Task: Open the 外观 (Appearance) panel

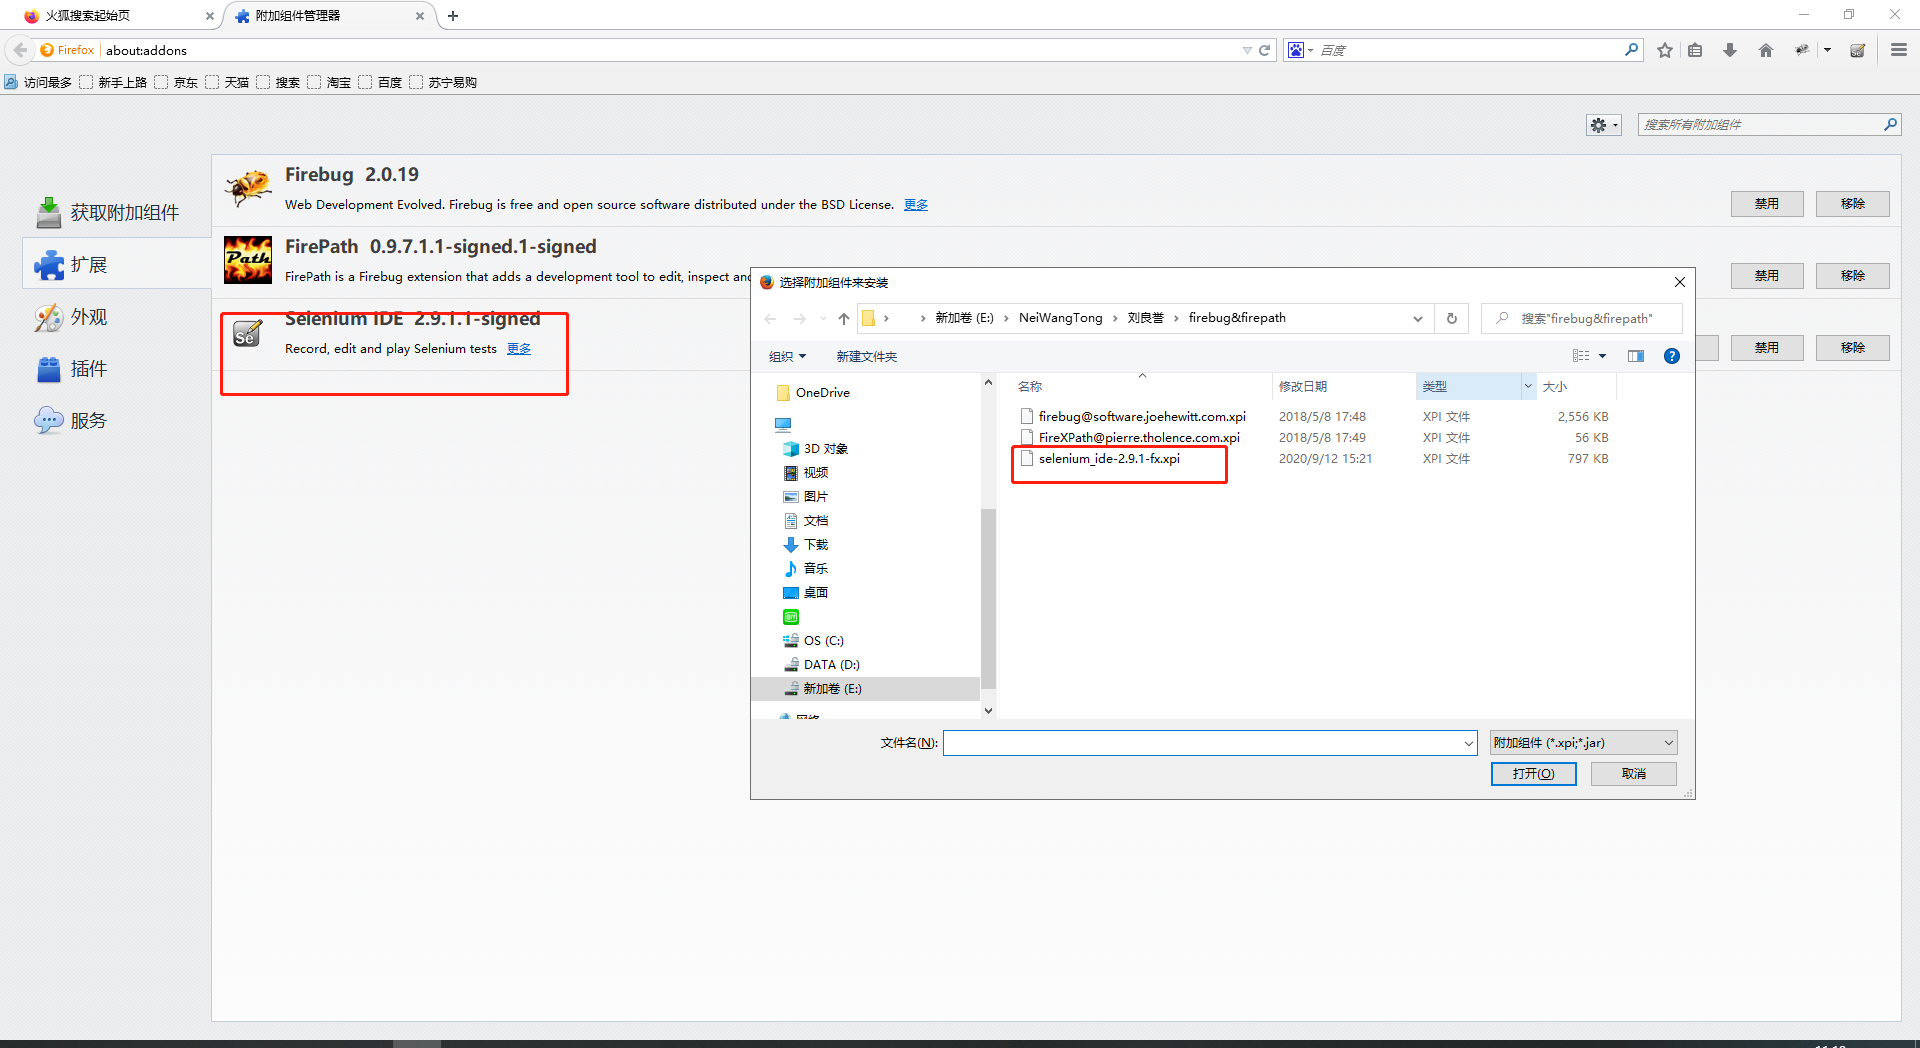Action: (x=88, y=317)
